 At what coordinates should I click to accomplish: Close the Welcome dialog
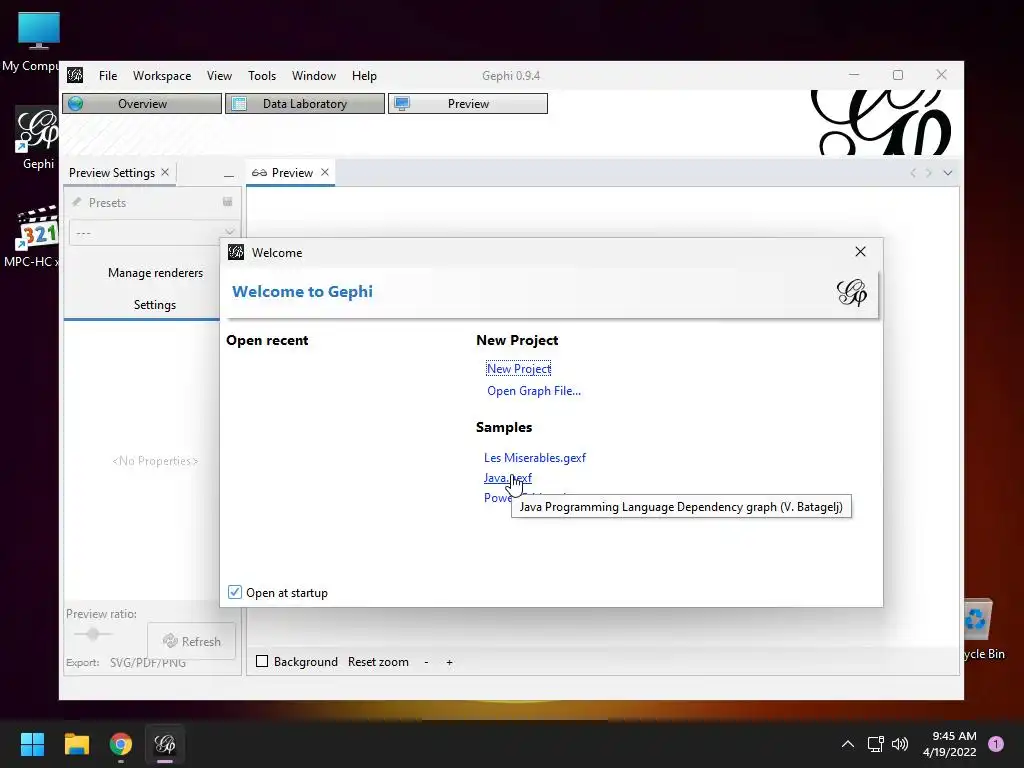tap(860, 251)
